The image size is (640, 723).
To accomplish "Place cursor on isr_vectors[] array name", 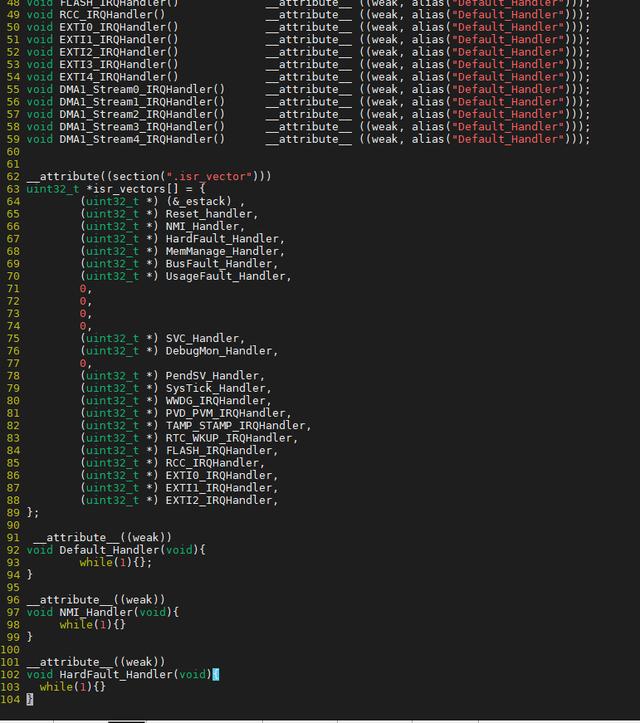I will point(136,189).
